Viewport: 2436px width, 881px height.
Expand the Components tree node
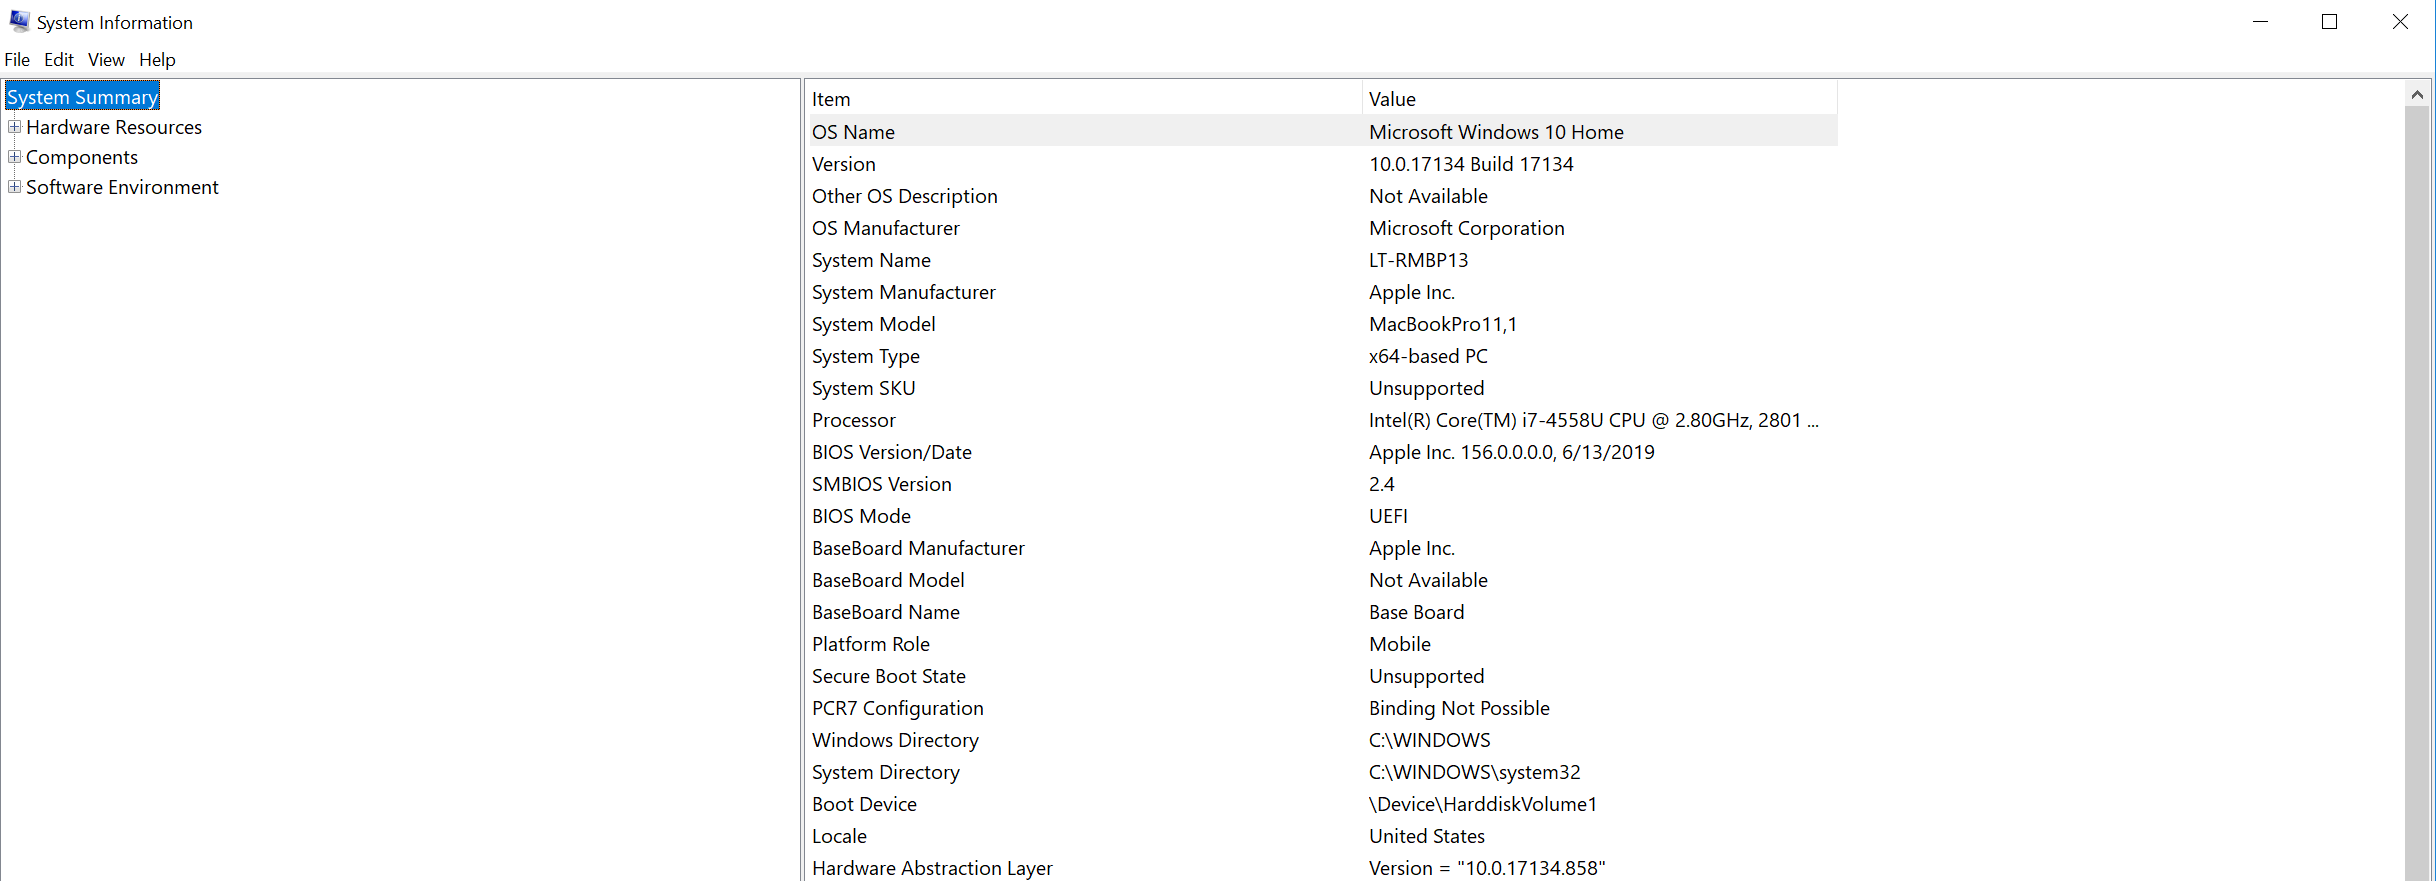coord(14,157)
